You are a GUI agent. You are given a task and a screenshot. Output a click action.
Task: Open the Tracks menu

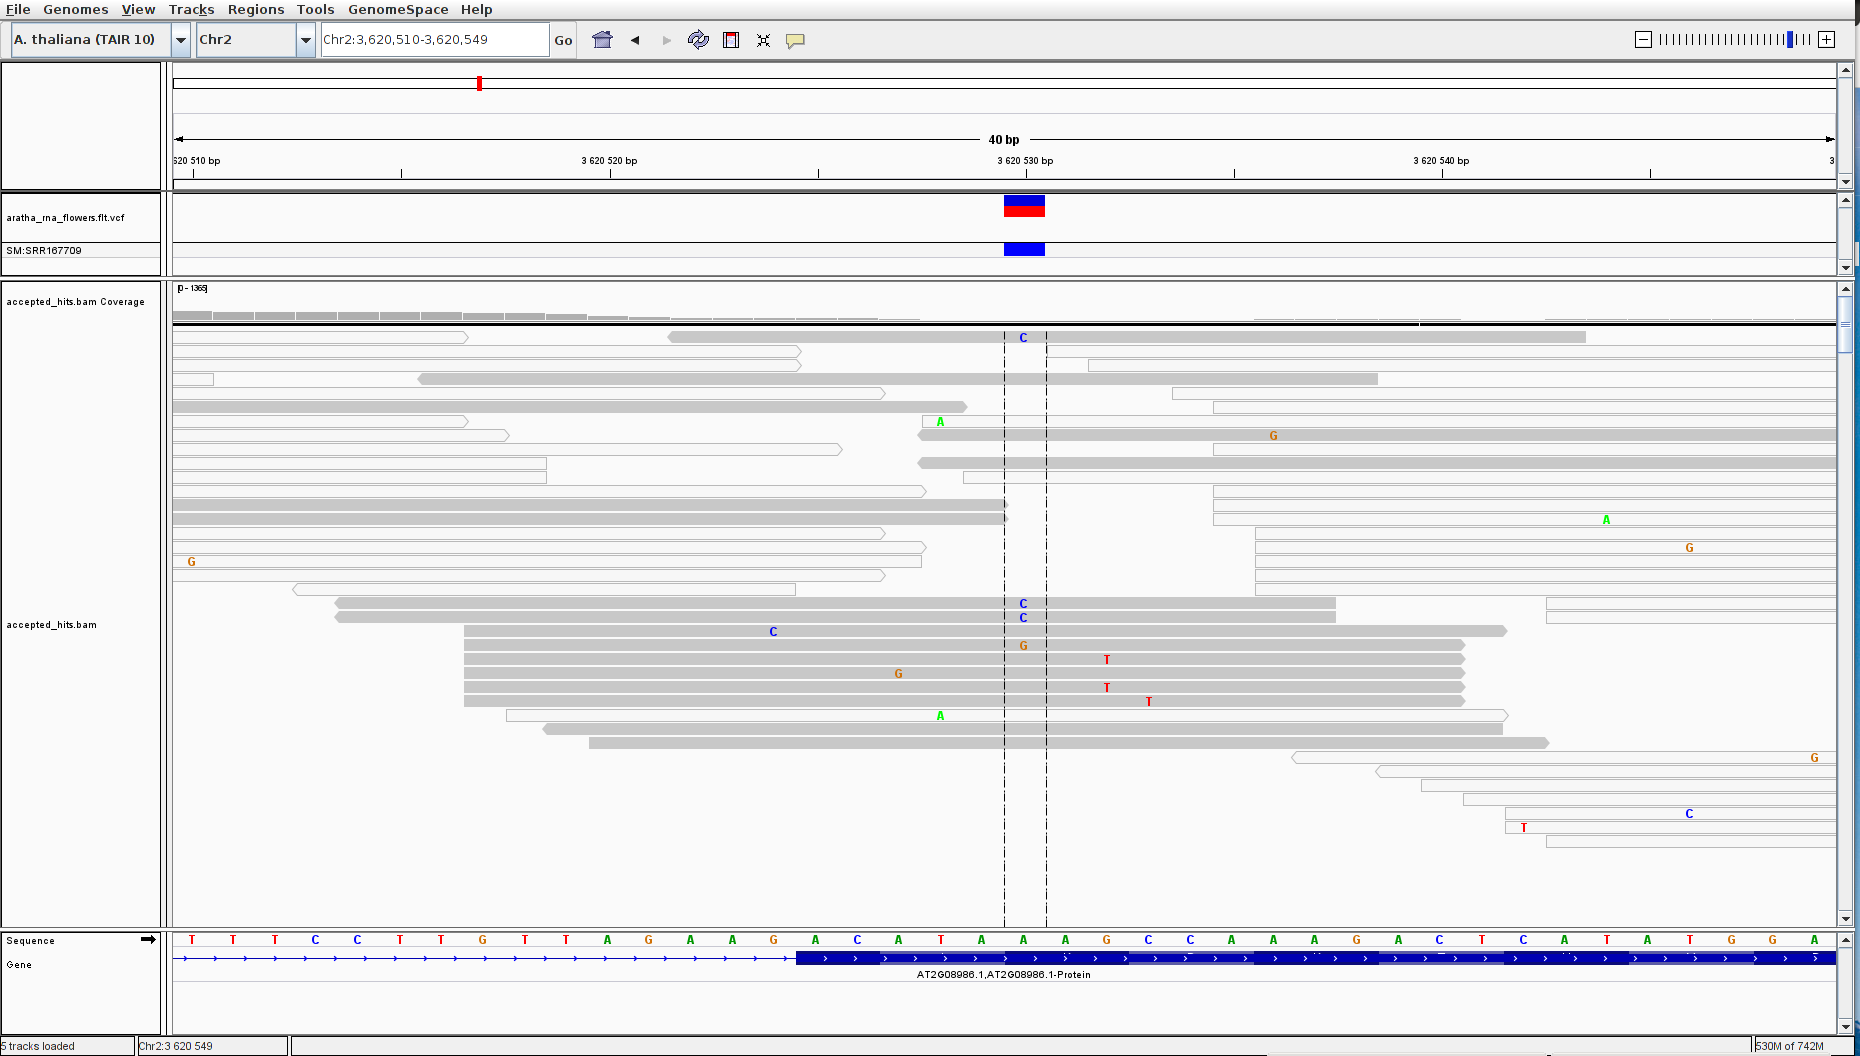[x=191, y=9]
